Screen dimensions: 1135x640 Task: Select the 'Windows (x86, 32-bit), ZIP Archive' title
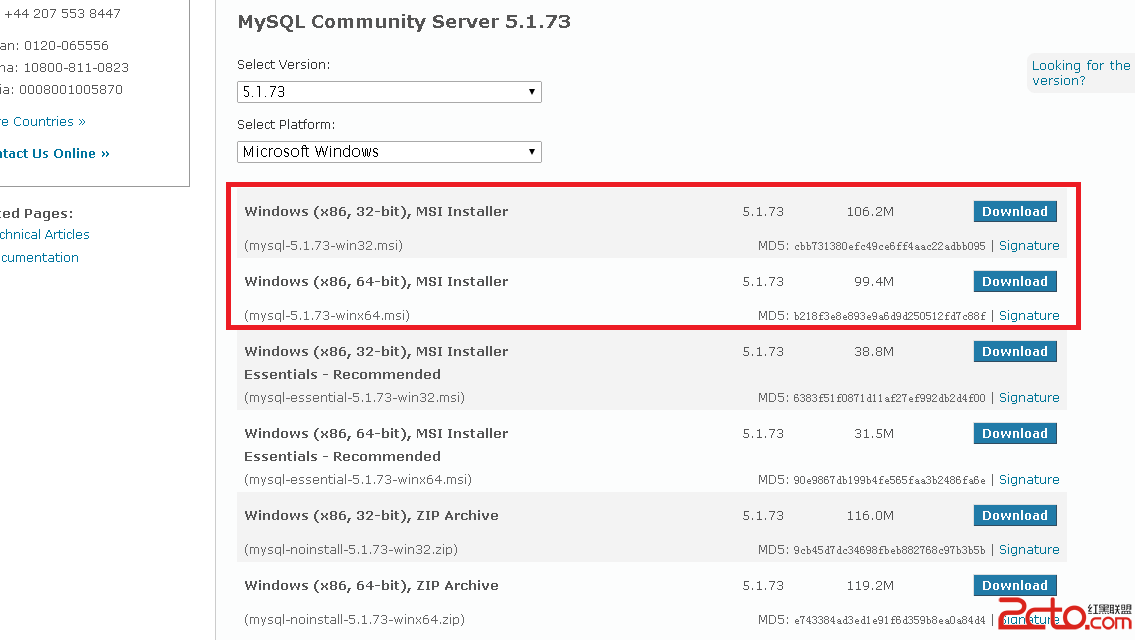371,515
